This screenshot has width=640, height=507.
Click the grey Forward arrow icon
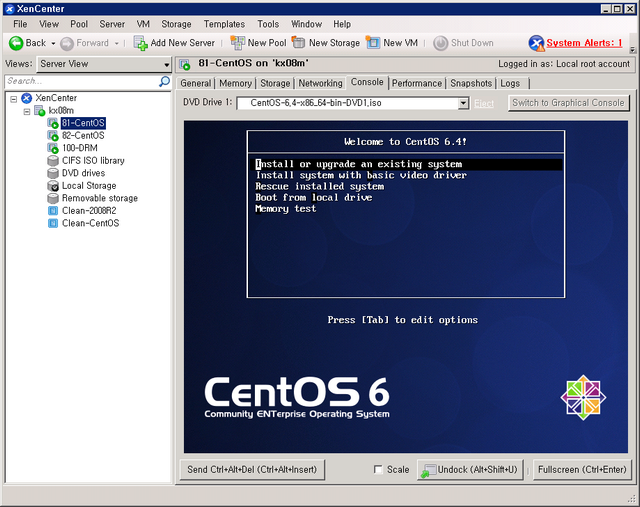point(67,43)
